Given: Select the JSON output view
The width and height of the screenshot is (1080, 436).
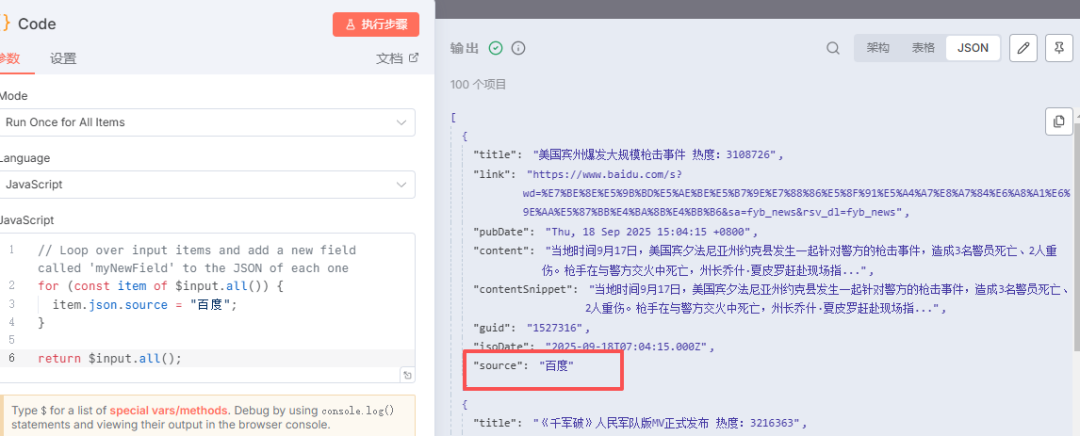Looking at the screenshot, I should pos(972,48).
